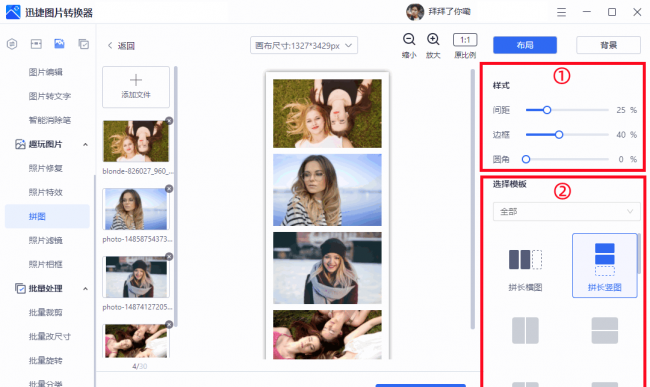Select the blonde-826027 thumbnail in file list
650x387 pixels.
point(136,141)
